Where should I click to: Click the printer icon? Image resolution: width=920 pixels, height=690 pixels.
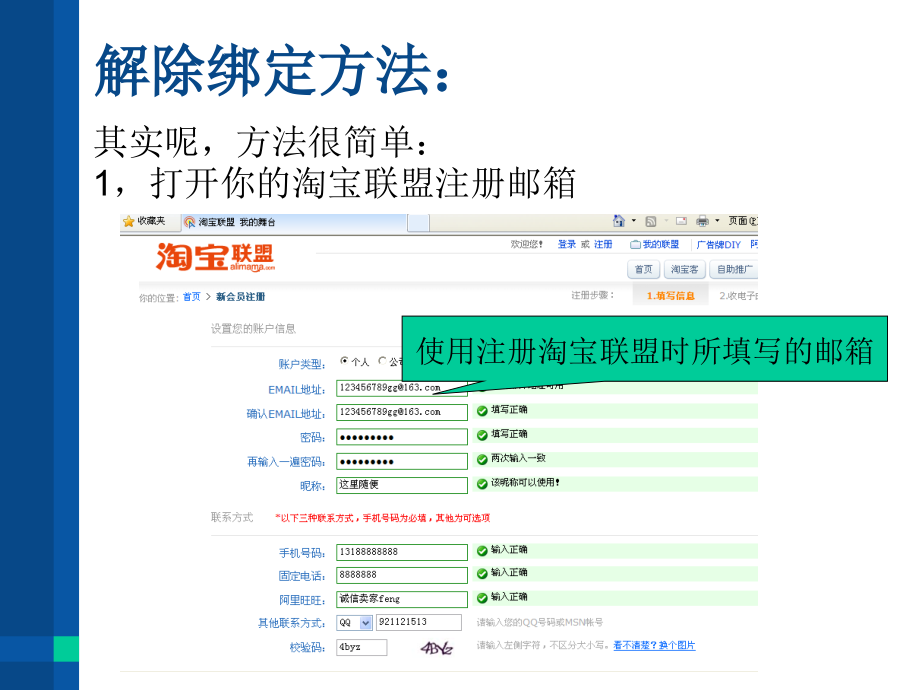(702, 221)
